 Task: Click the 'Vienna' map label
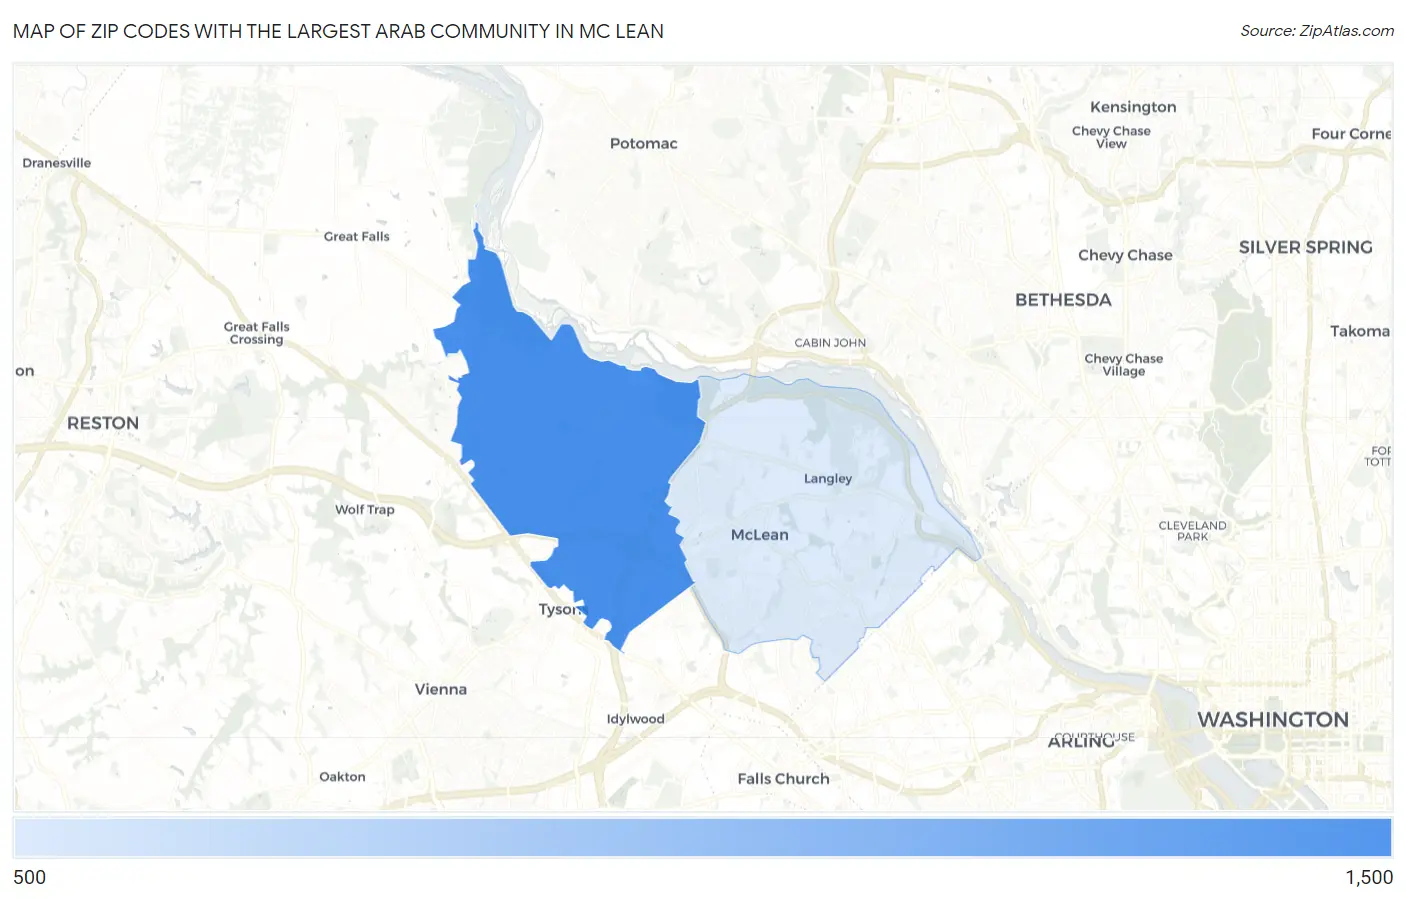tap(441, 690)
